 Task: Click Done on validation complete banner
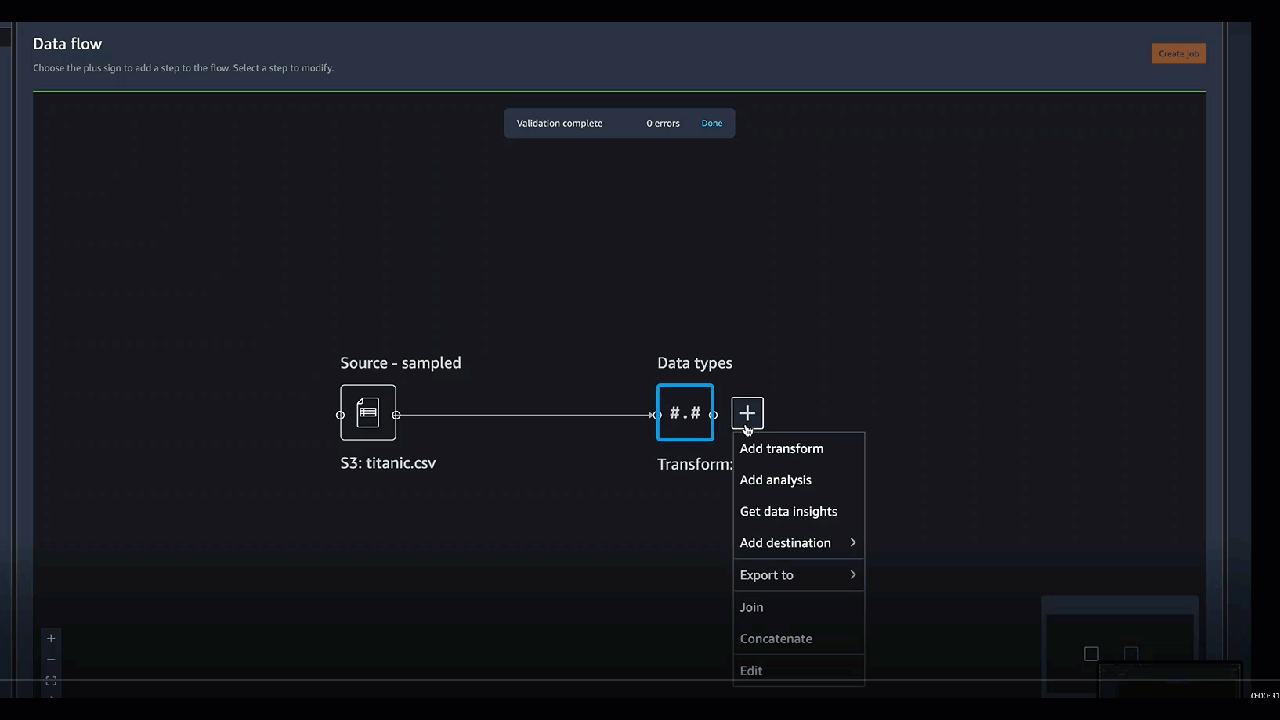click(x=711, y=123)
